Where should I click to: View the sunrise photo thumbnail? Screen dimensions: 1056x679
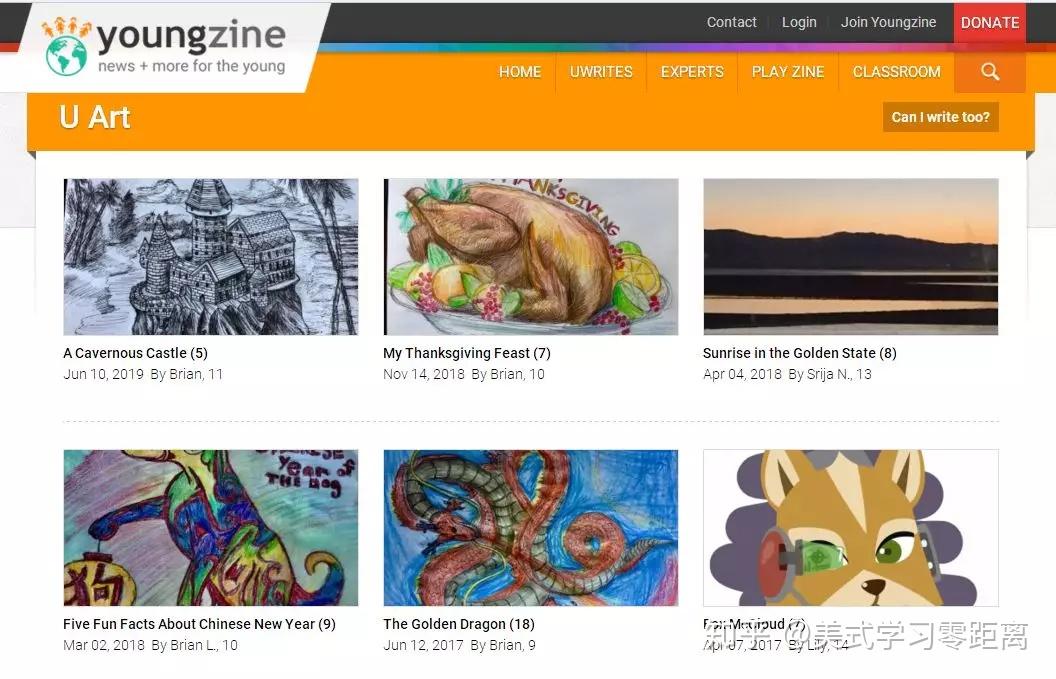click(851, 257)
